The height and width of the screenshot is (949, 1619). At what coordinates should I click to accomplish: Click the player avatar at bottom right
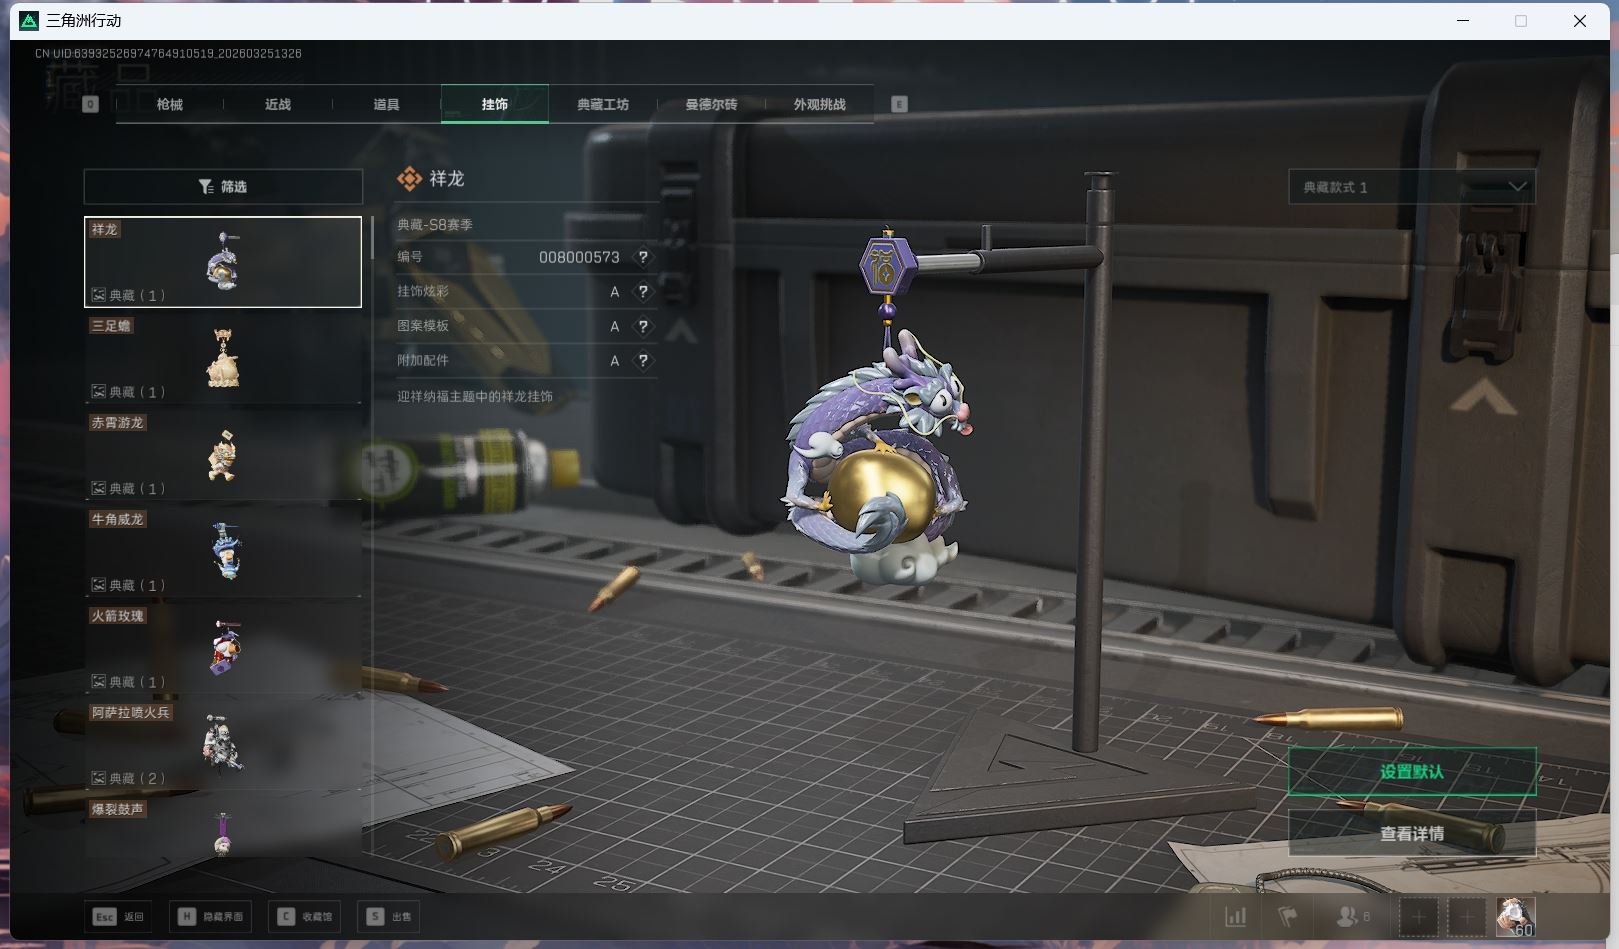point(1515,916)
